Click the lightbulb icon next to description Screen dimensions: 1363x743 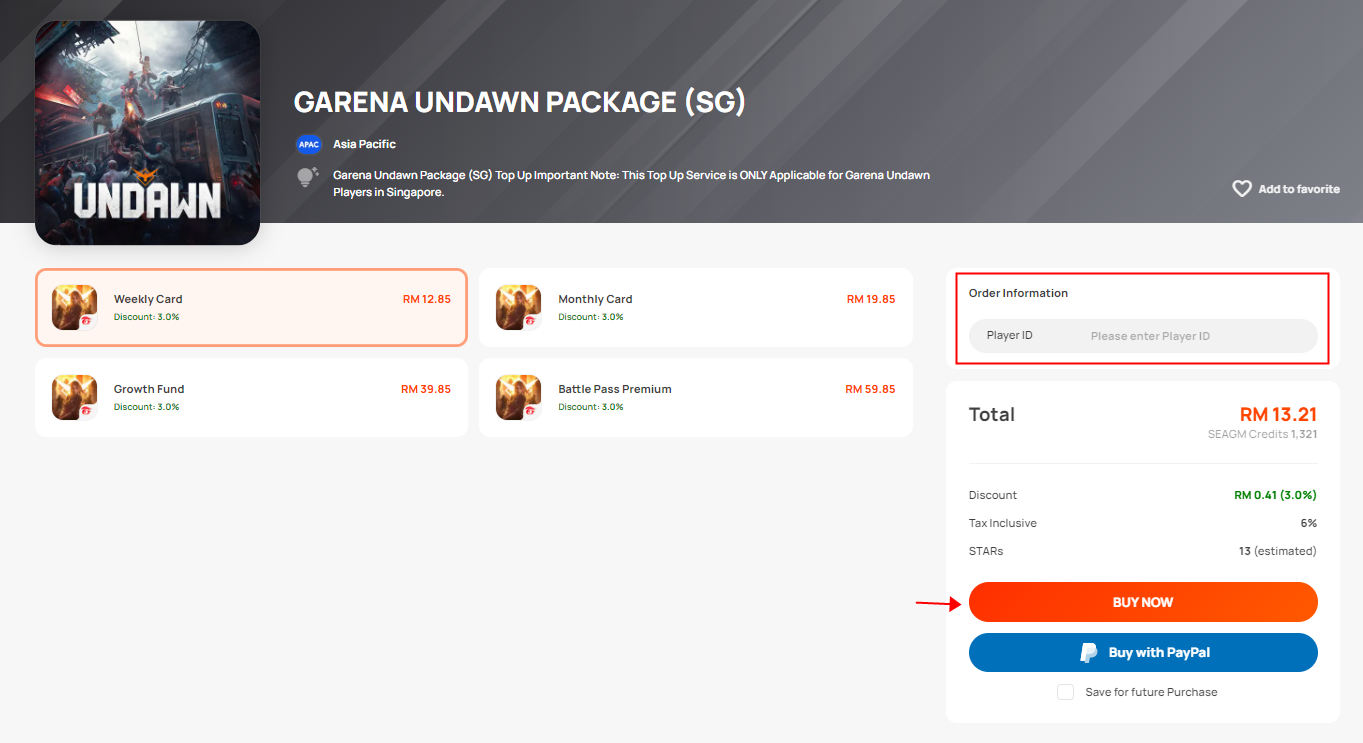(x=306, y=176)
